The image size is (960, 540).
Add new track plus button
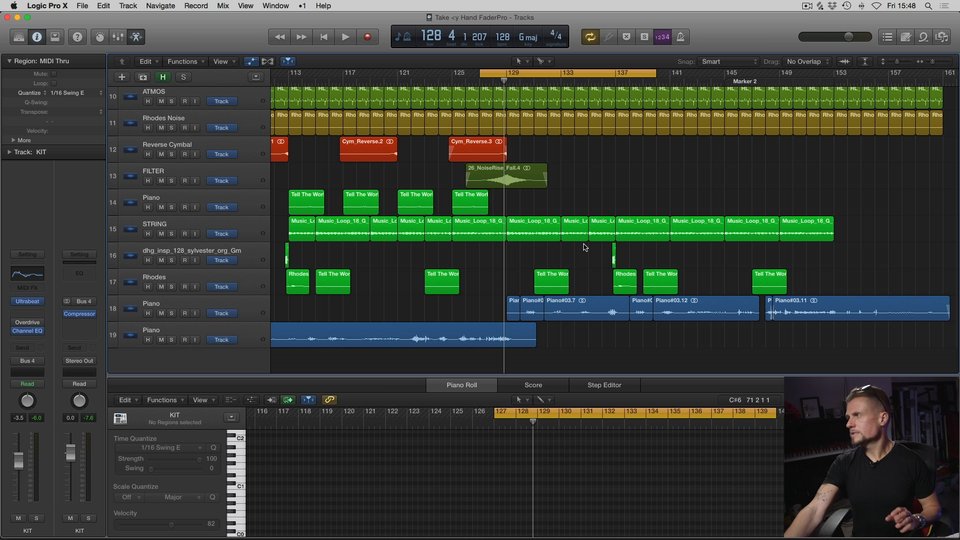122,77
